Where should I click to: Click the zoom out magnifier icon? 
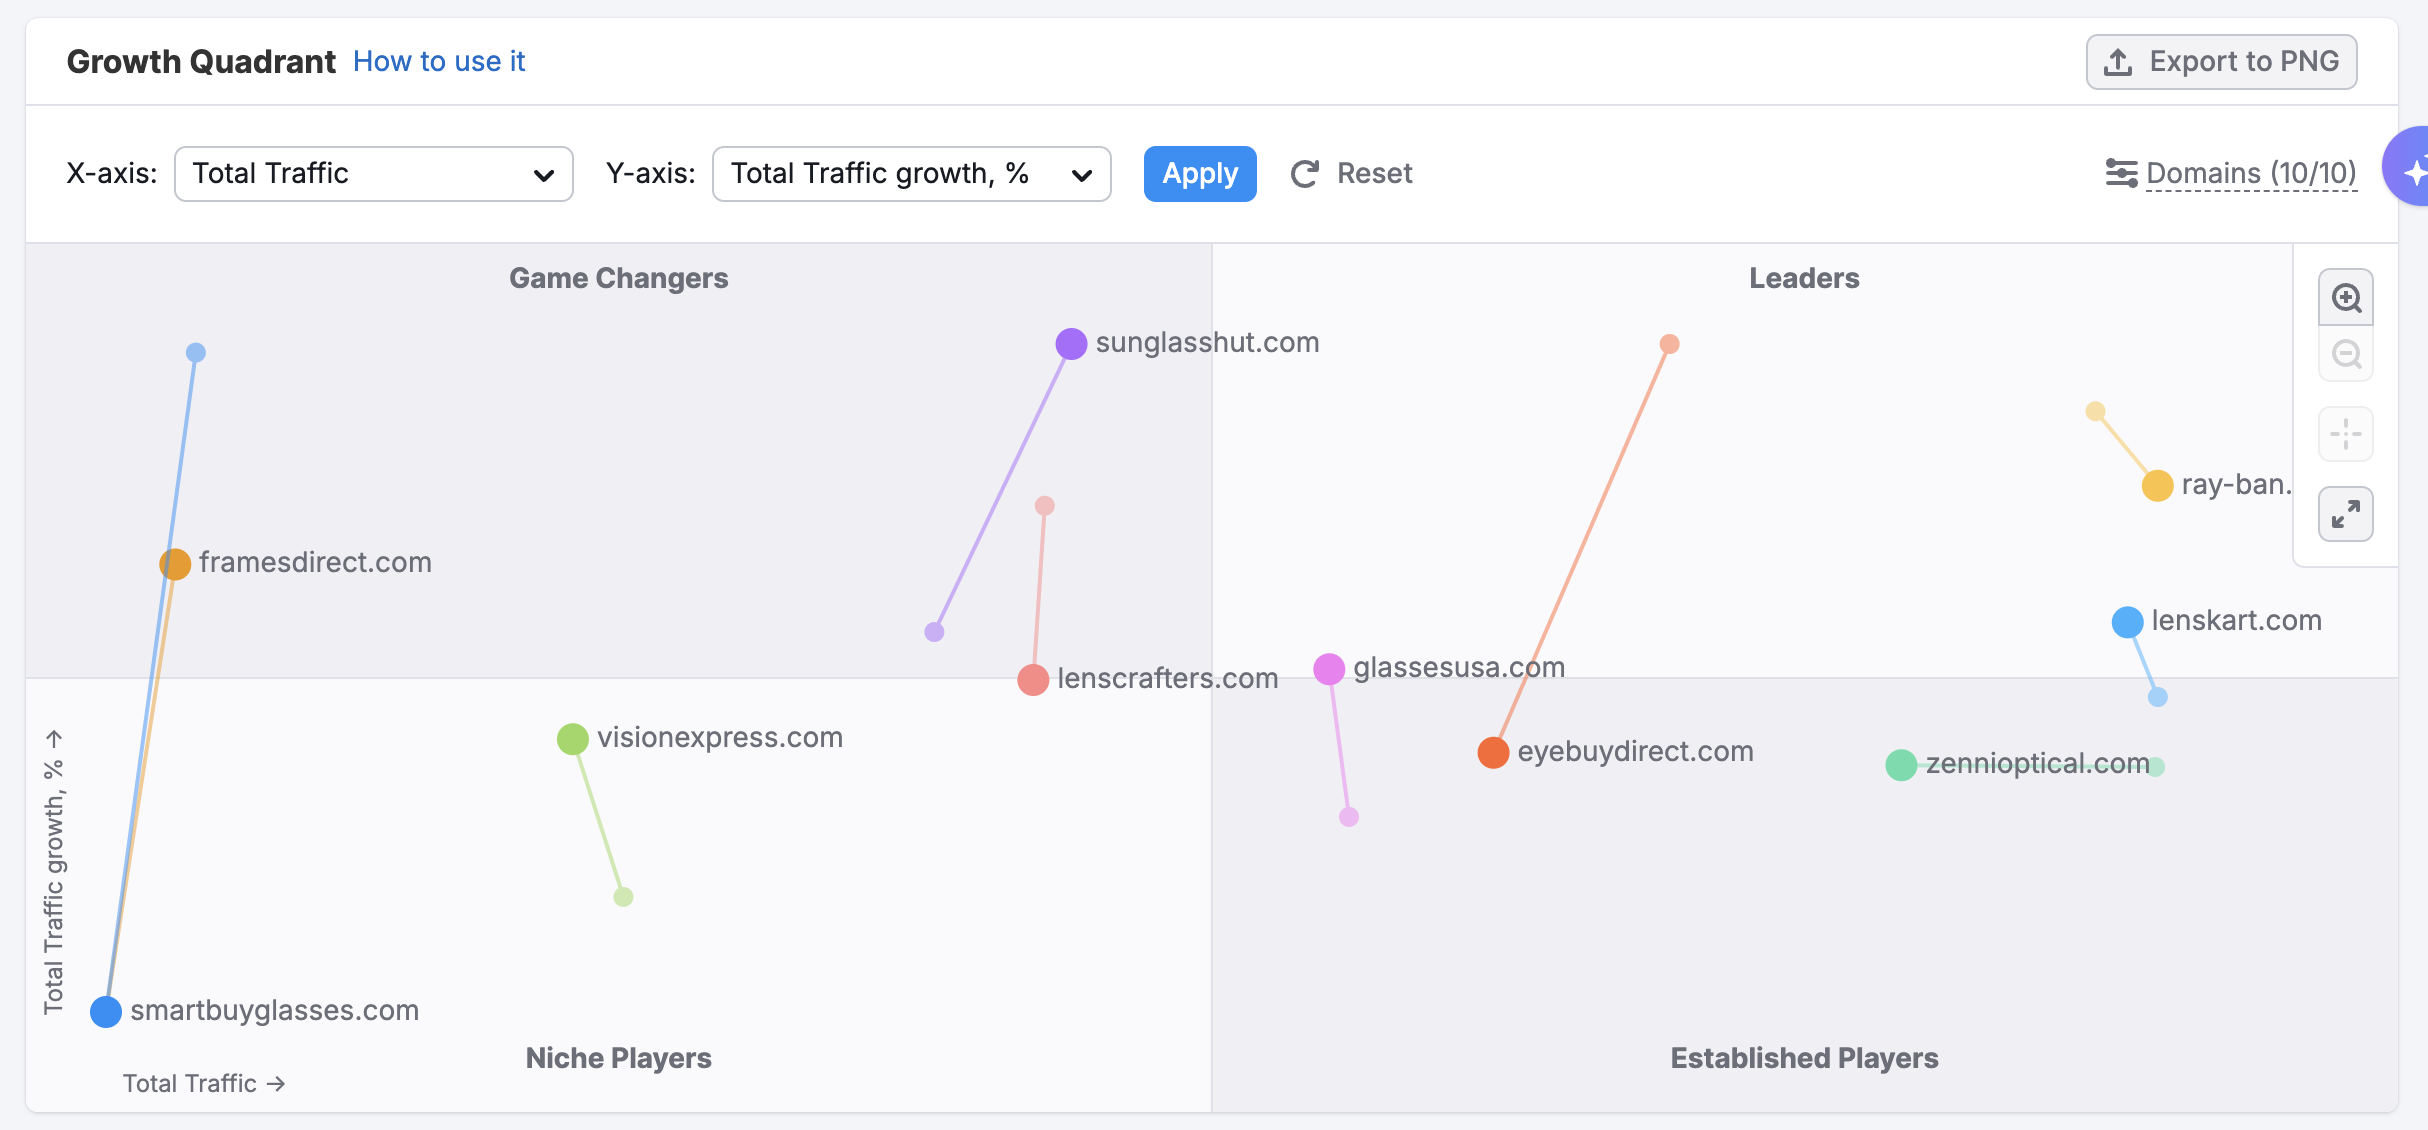[2346, 355]
